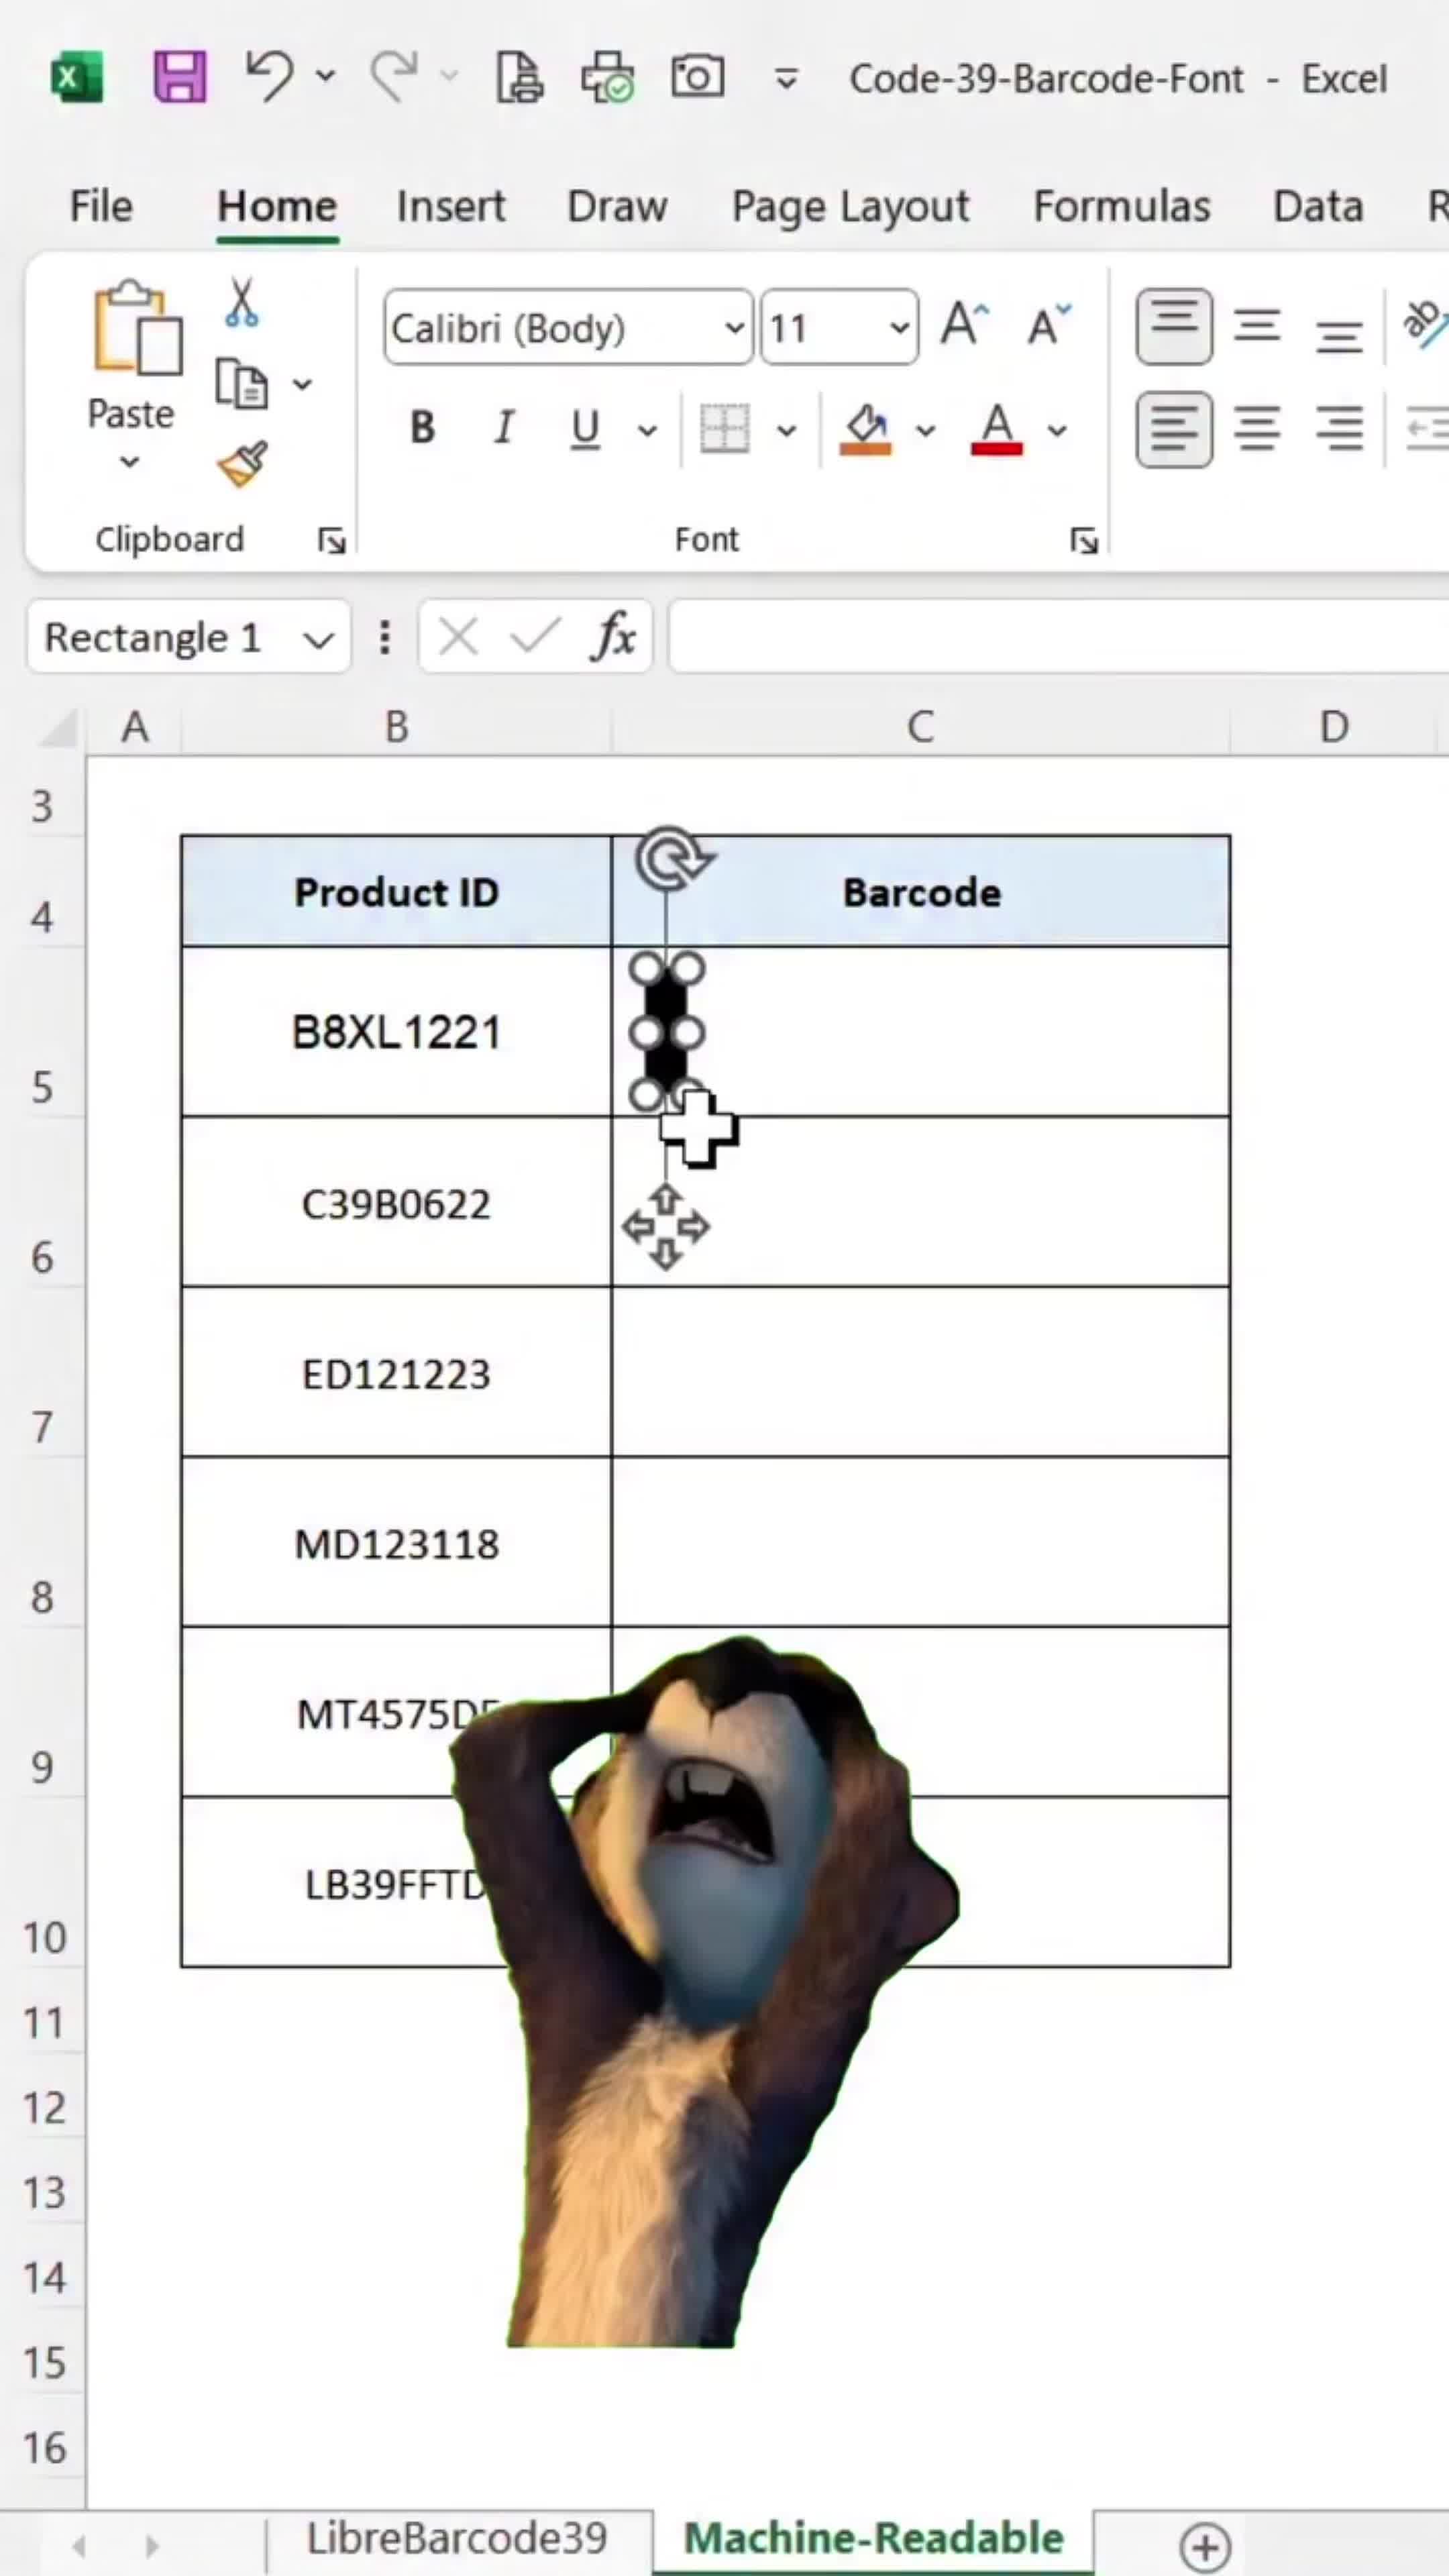The width and height of the screenshot is (1449, 2576).
Task: Click the three-dot handle beside the Name Box
Action: pos(384,637)
